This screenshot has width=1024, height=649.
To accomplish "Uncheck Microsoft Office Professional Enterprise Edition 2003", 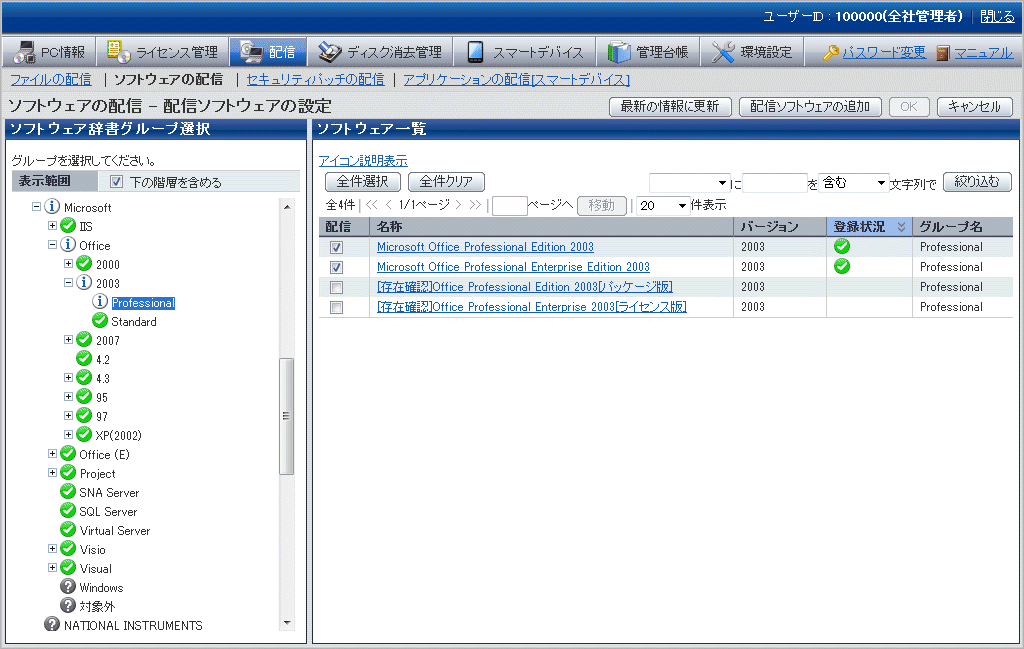I will click(336, 267).
